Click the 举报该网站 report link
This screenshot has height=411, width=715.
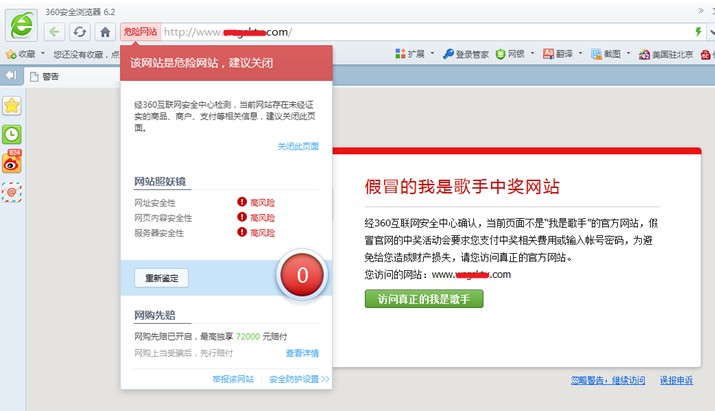point(233,379)
